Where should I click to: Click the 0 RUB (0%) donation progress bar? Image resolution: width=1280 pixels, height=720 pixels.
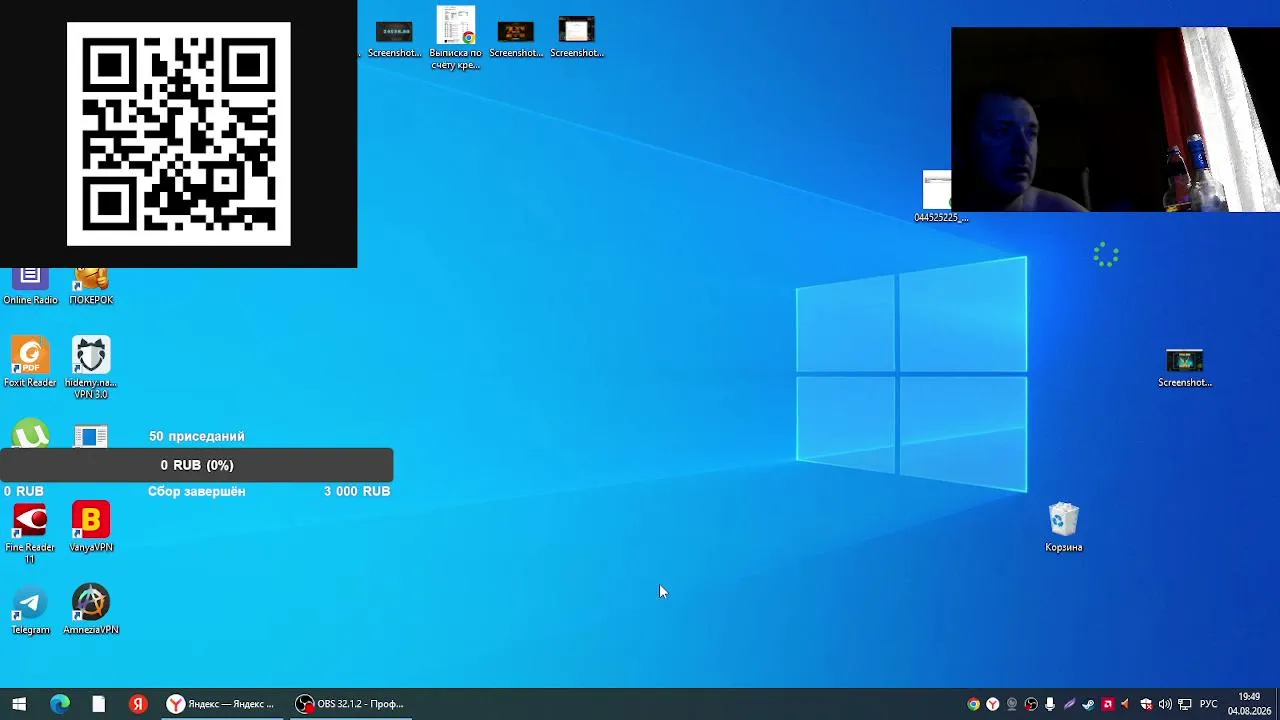pos(197,465)
